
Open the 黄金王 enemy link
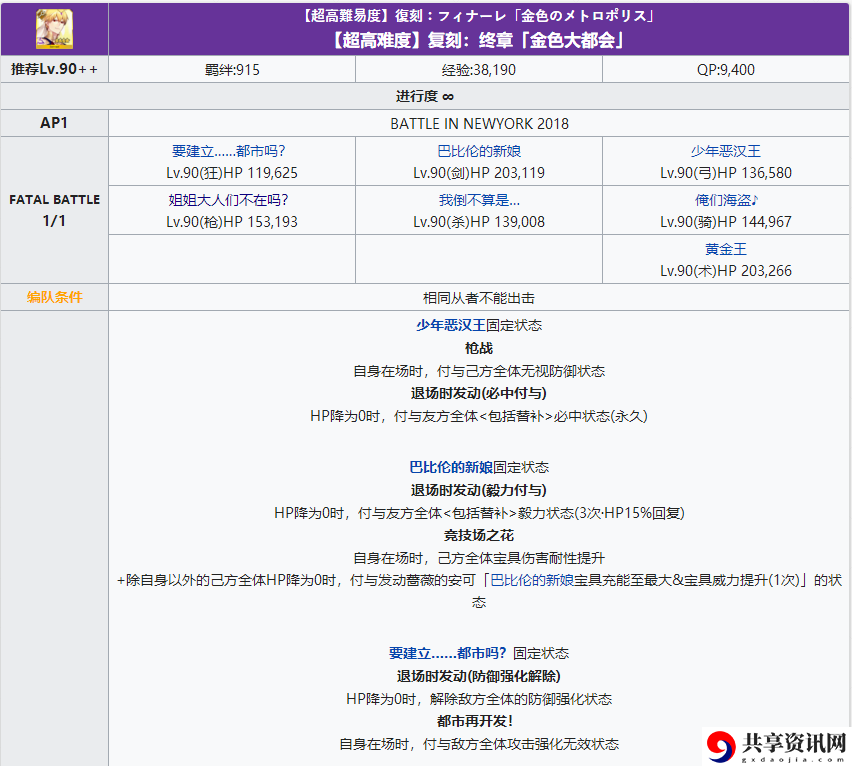725,249
